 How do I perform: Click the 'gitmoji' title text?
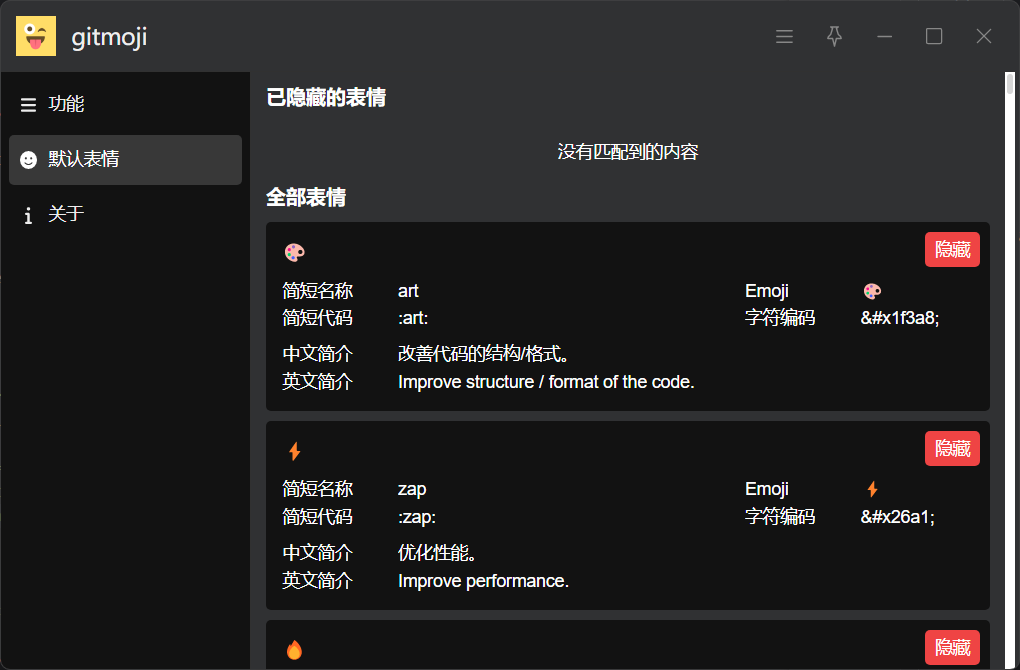tap(109, 37)
